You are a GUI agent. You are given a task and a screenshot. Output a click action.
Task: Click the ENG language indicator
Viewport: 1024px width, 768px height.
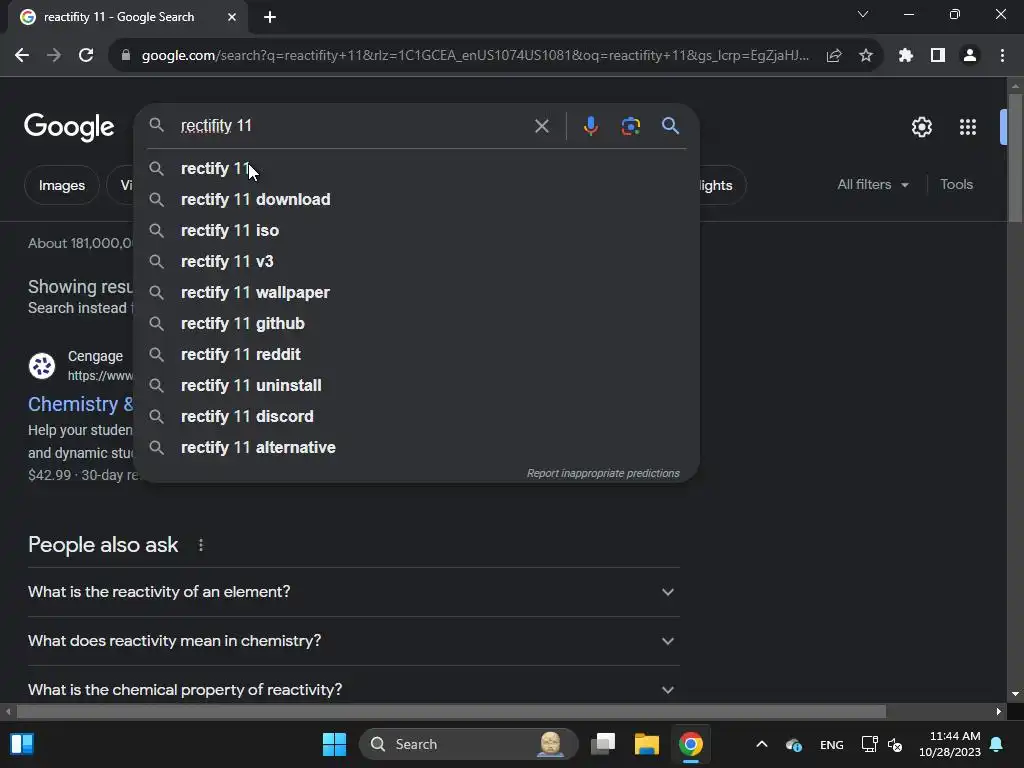click(831, 744)
